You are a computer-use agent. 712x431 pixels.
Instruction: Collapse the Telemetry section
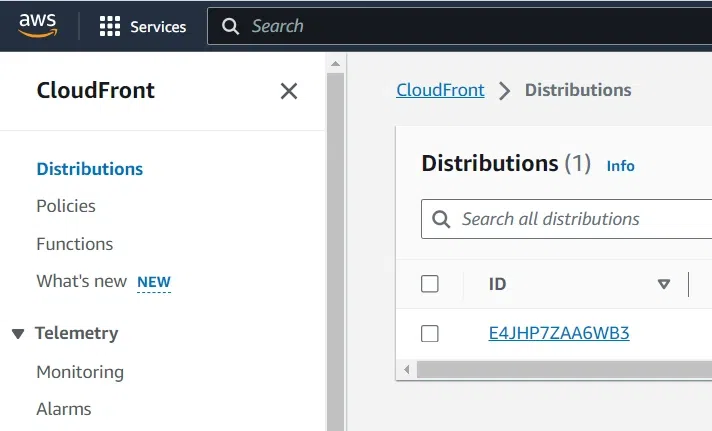(18, 334)
